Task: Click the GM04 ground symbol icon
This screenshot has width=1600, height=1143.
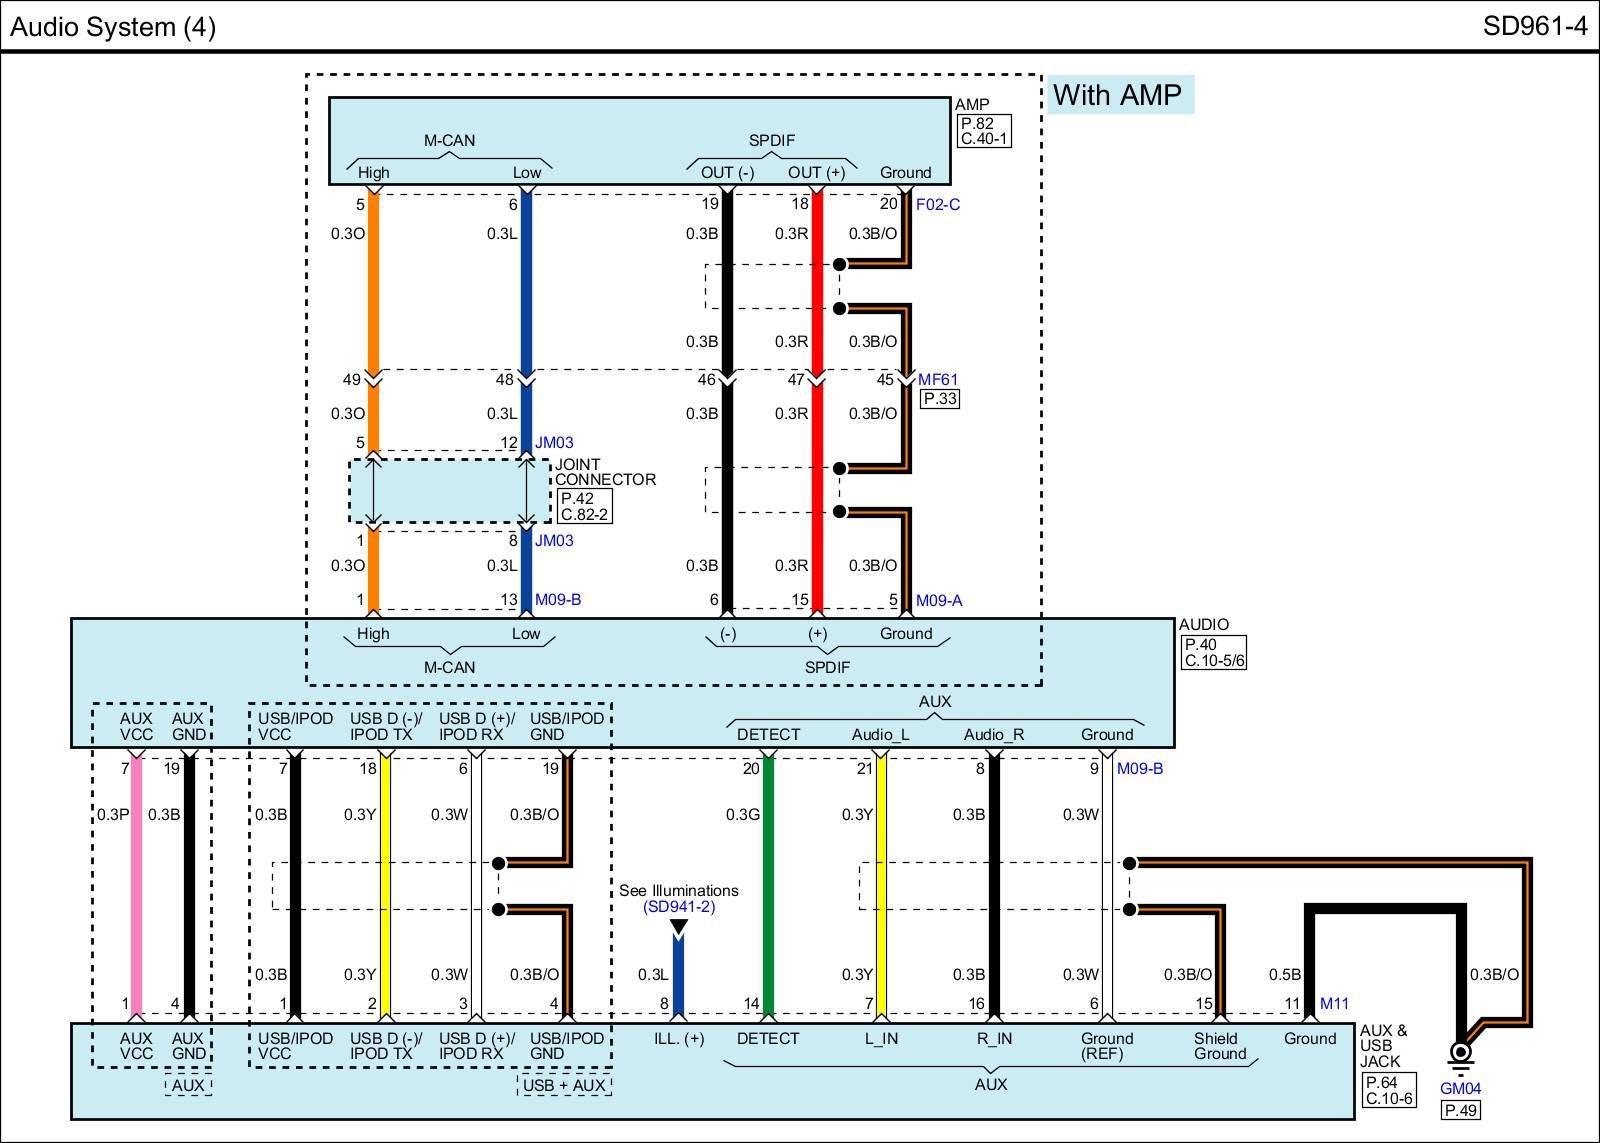Action: pyautogui.click(x=1460, y=1055)
